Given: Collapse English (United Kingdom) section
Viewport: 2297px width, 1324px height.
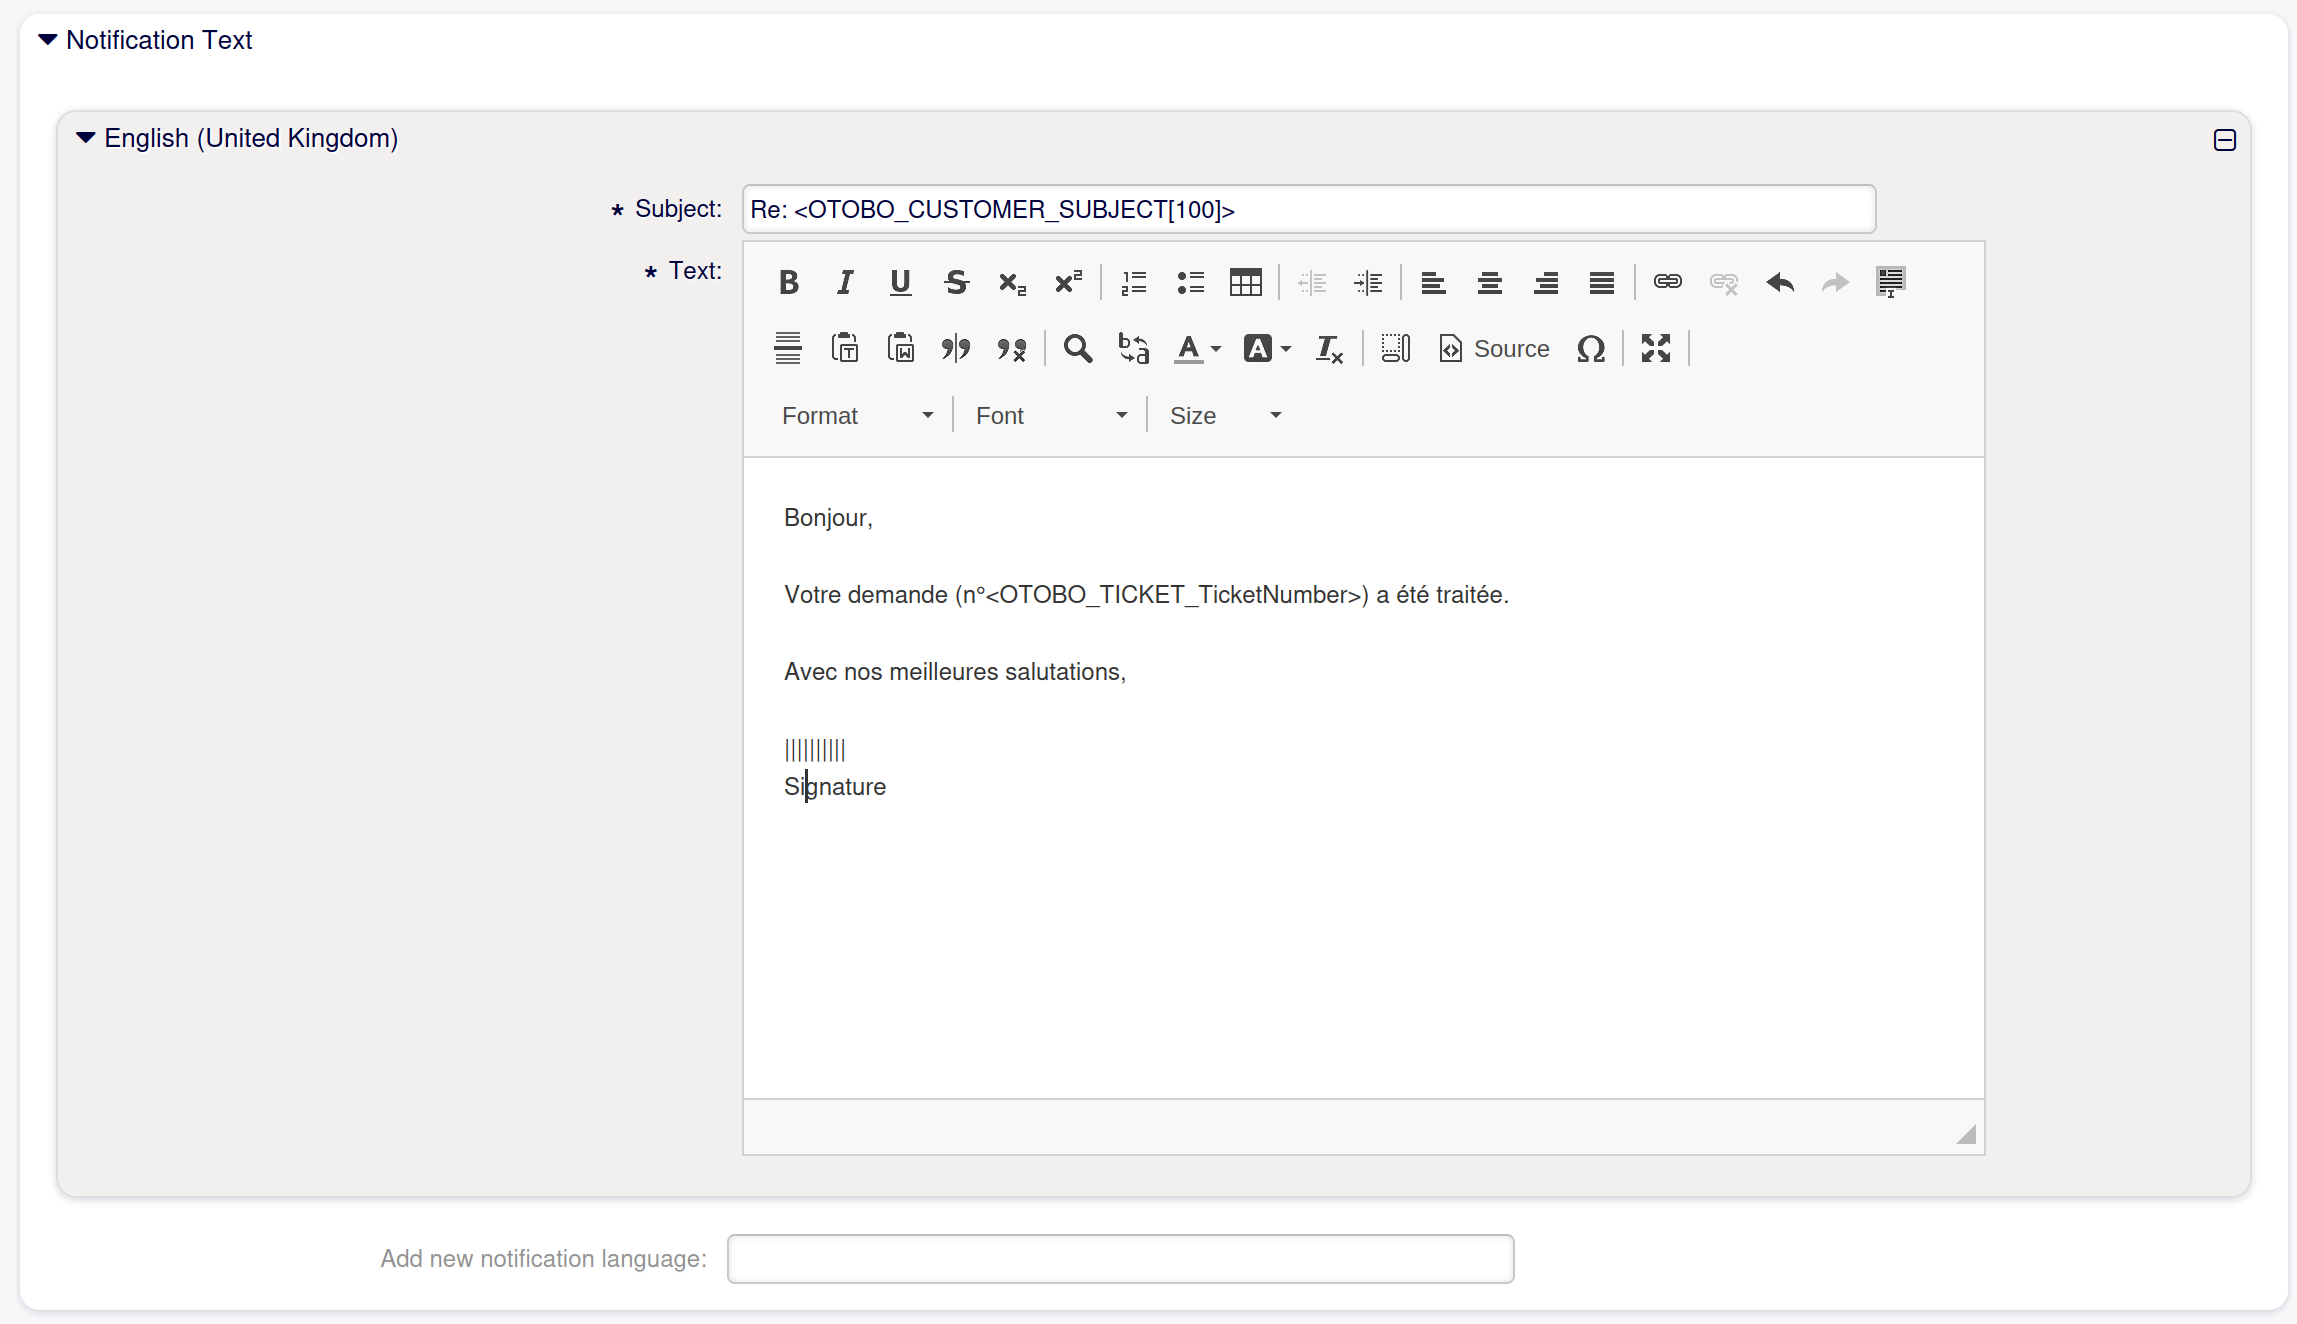Looking at the screenshot, I should click(86, 138).
